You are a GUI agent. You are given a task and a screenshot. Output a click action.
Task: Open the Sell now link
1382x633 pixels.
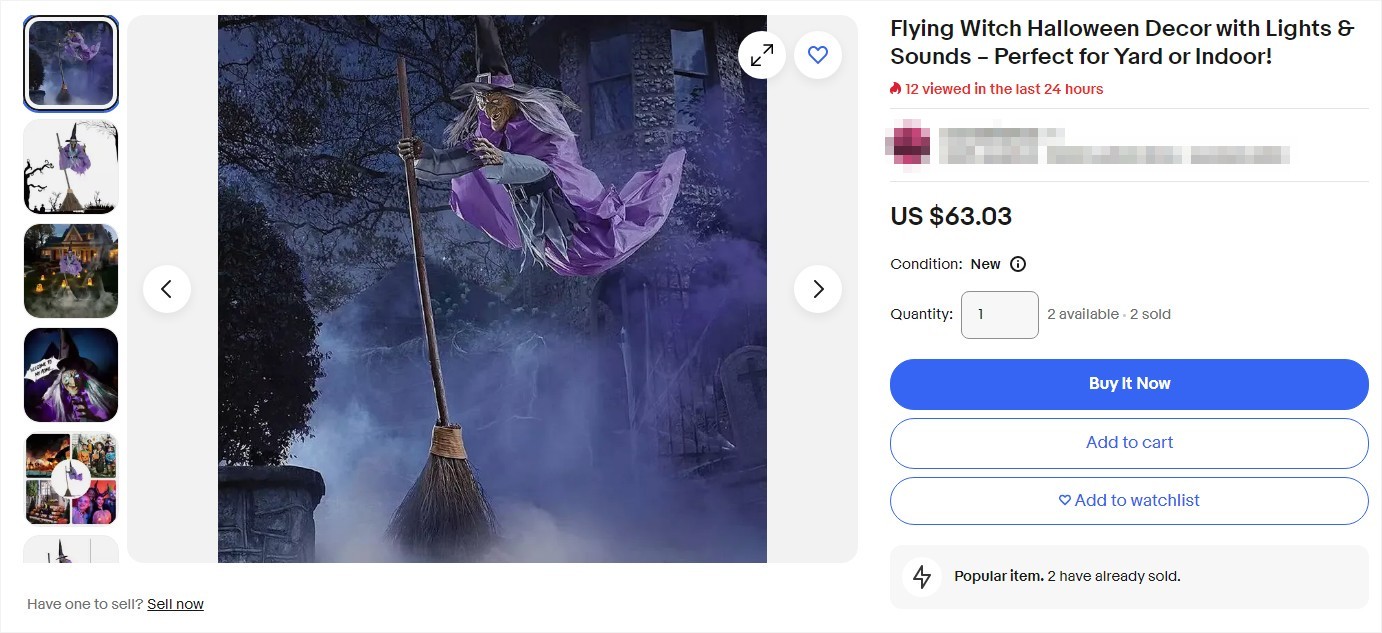click(175, 603)
